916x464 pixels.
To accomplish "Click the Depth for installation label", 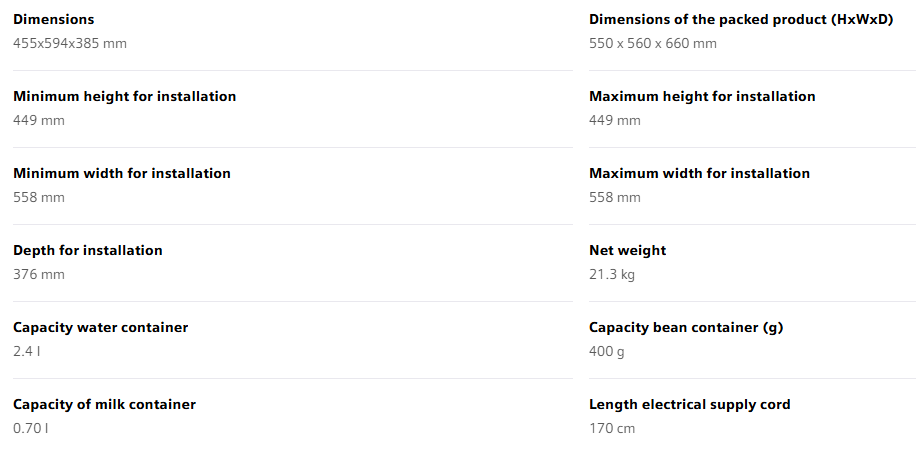I will click(x=88, y=251).
